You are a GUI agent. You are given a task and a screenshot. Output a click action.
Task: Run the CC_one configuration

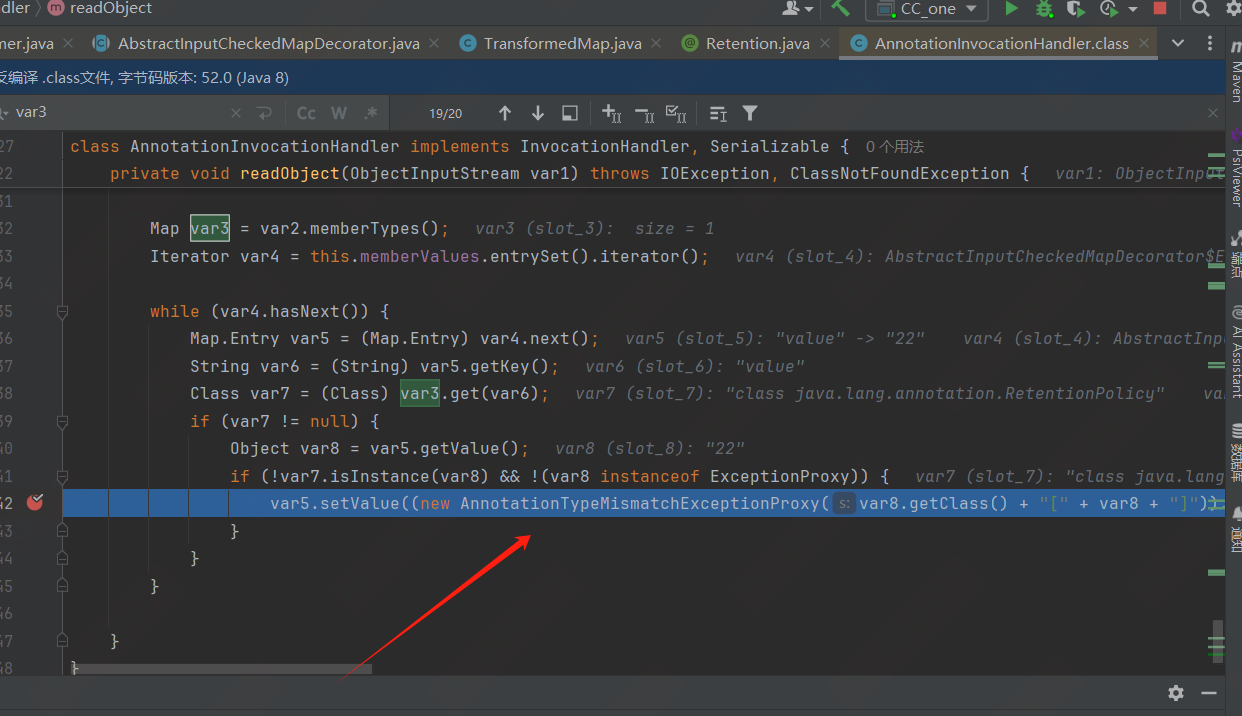(x=1012, y=9)
